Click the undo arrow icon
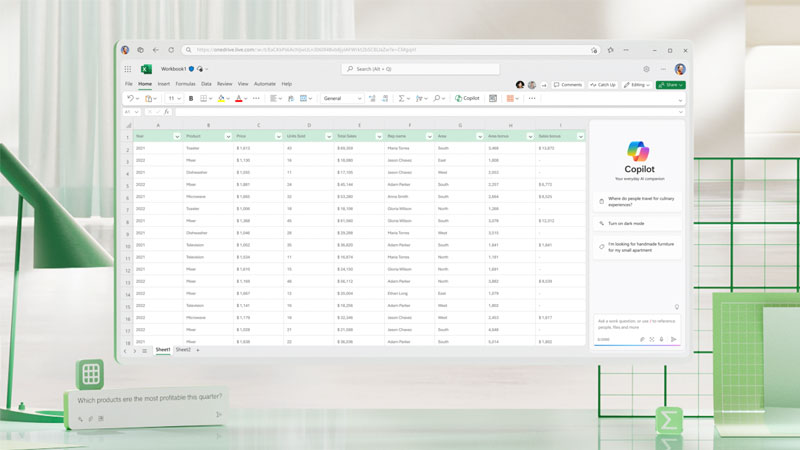800x450 pixels. (x=130, y=99)
